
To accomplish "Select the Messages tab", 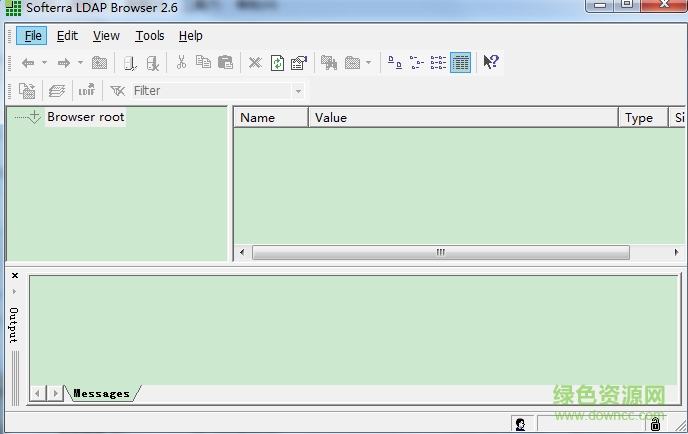I will click(x=102, y=394).
